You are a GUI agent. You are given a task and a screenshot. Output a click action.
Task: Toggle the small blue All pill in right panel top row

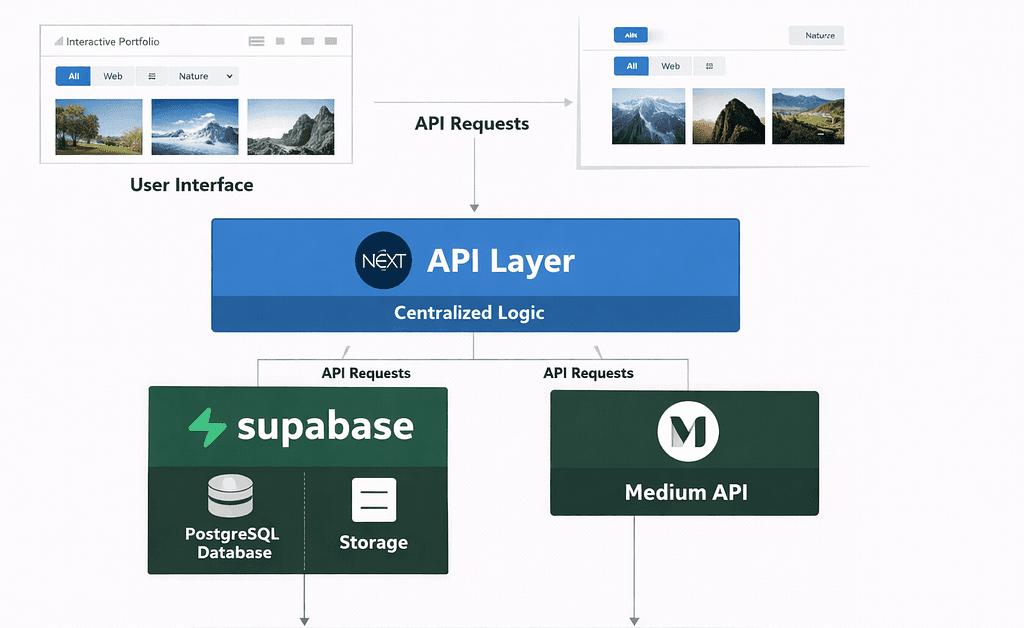(x=630, y=35)
